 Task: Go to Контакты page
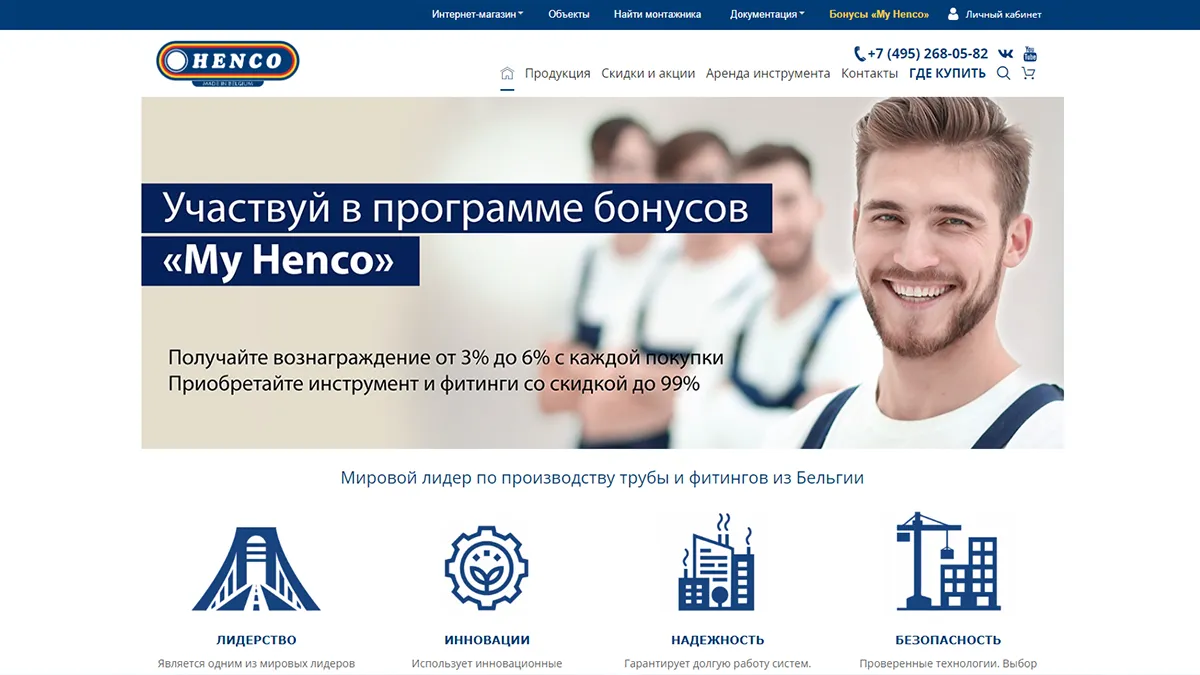pos(869,73)
